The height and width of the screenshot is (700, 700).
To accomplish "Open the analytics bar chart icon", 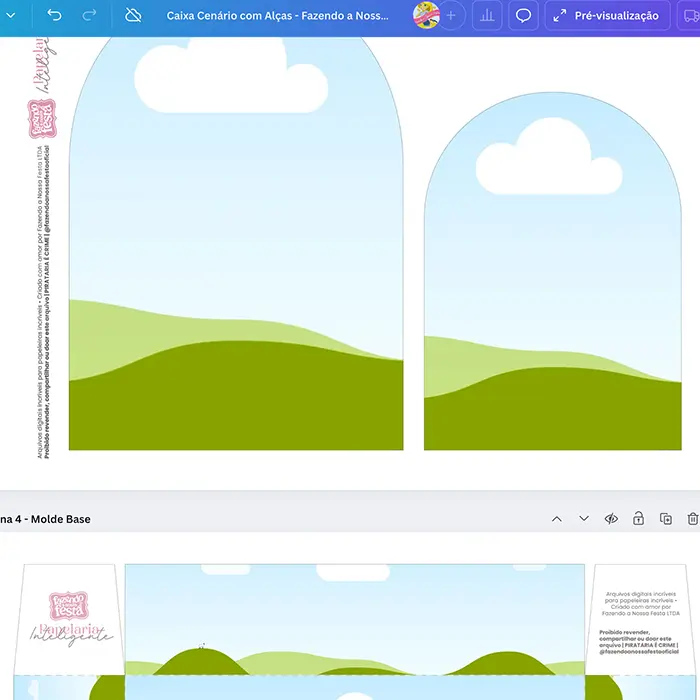I will pyautogui.click(x=486, y=15).
